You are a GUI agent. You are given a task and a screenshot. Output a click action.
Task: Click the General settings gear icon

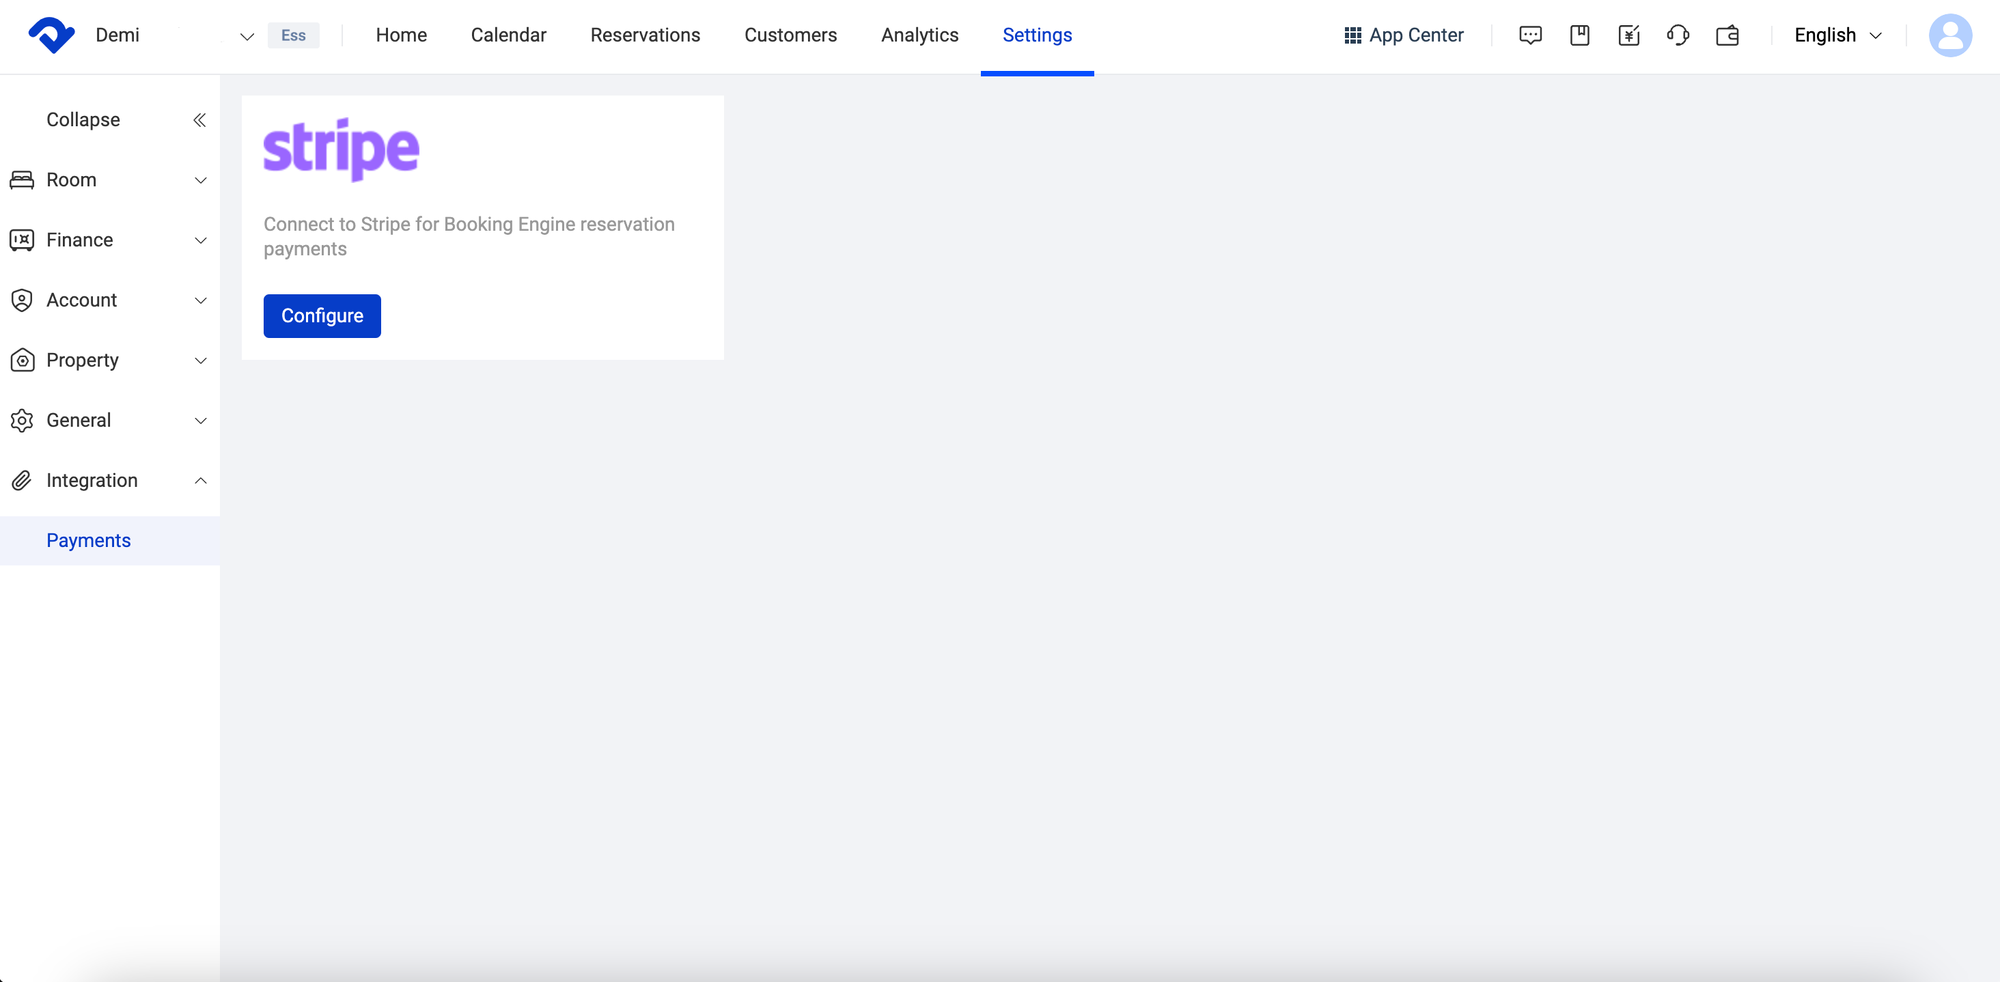tap(23, 420)
